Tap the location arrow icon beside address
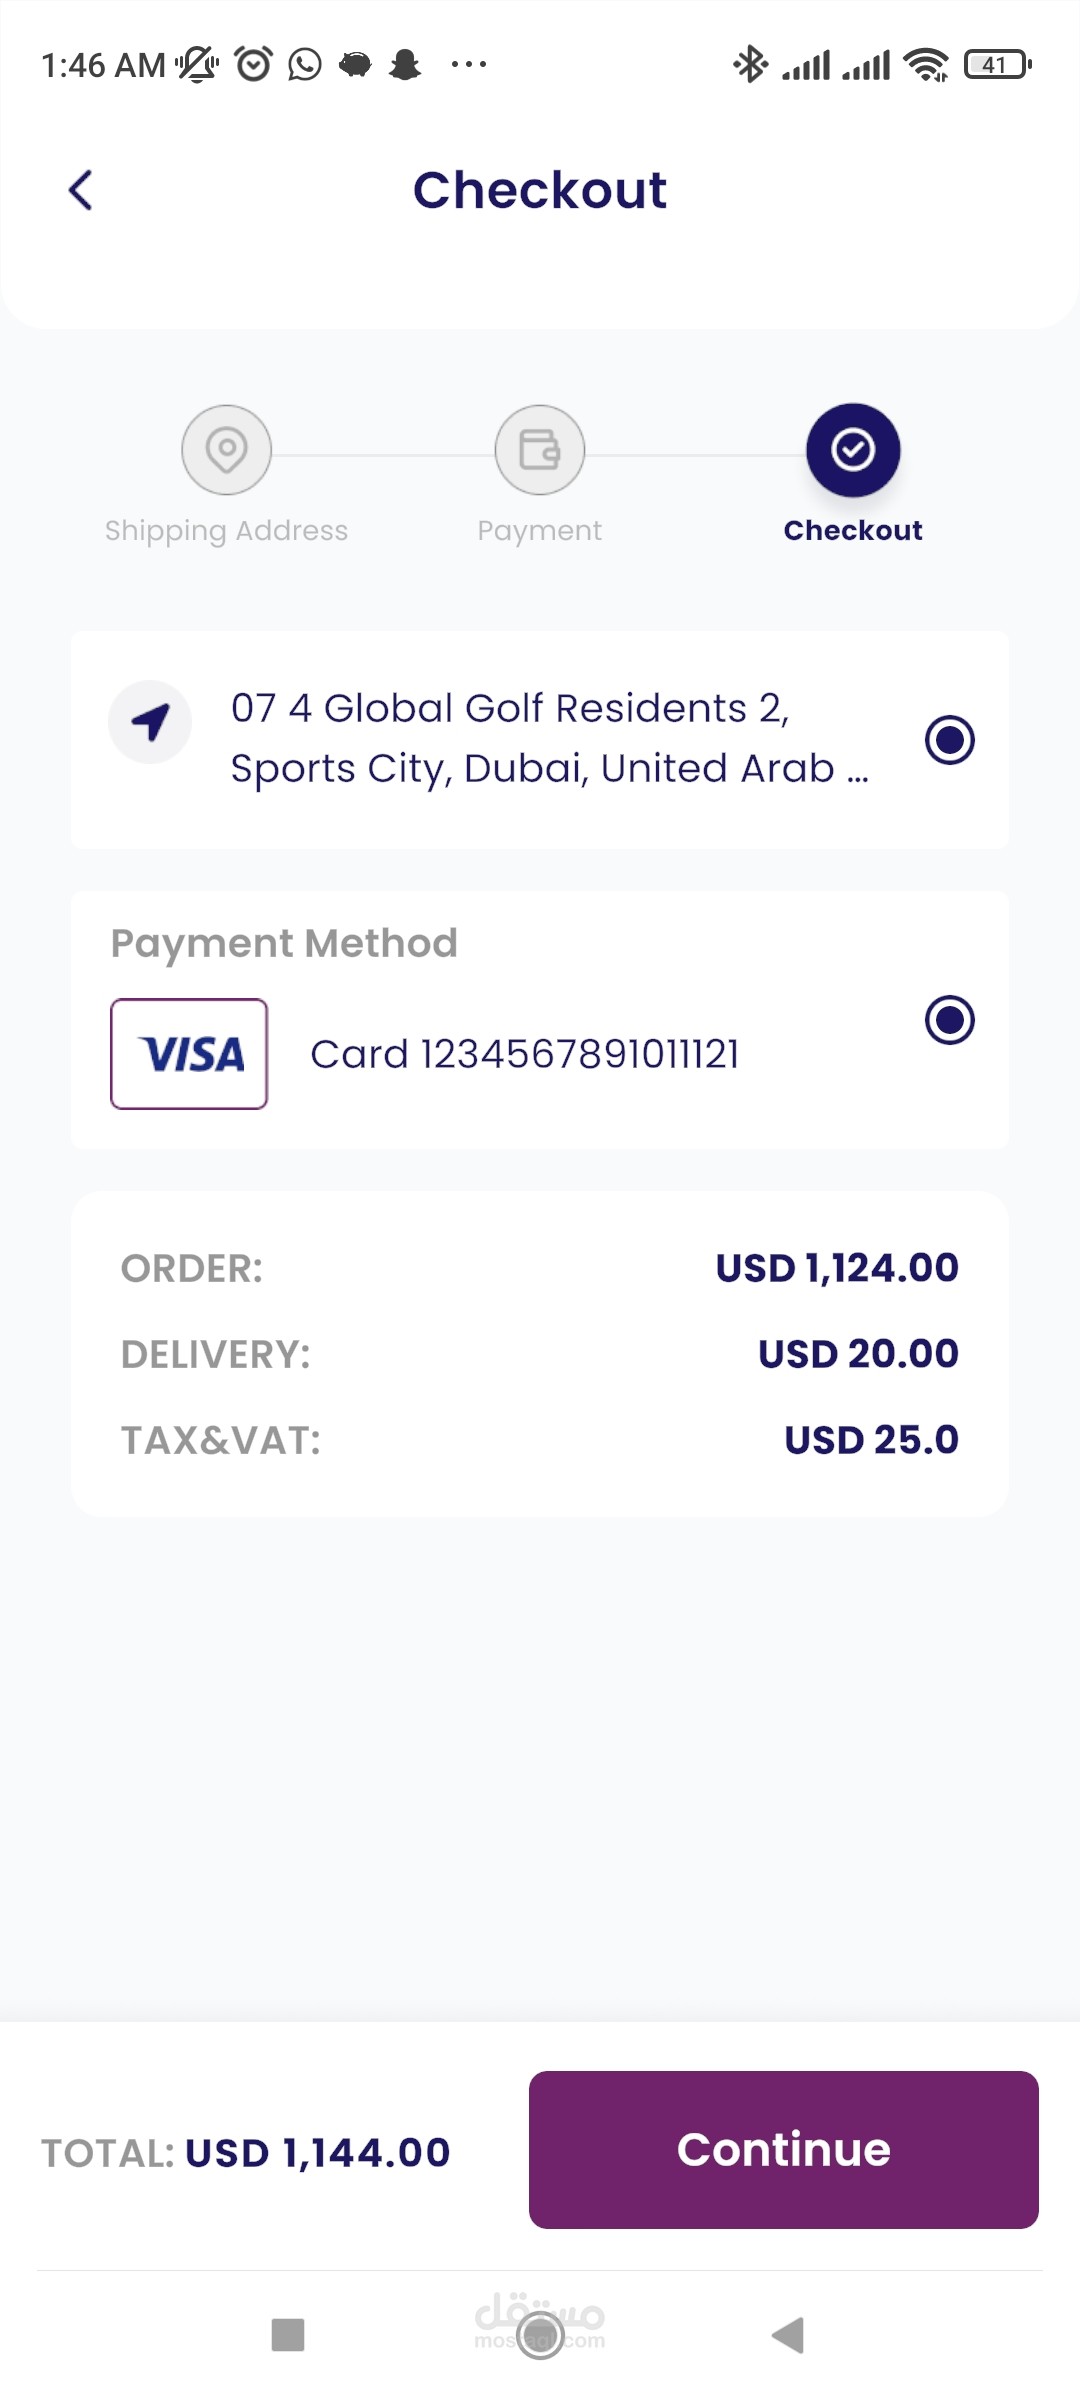The width and height of the screenshot is (1080, 2400). coord(150,722)
